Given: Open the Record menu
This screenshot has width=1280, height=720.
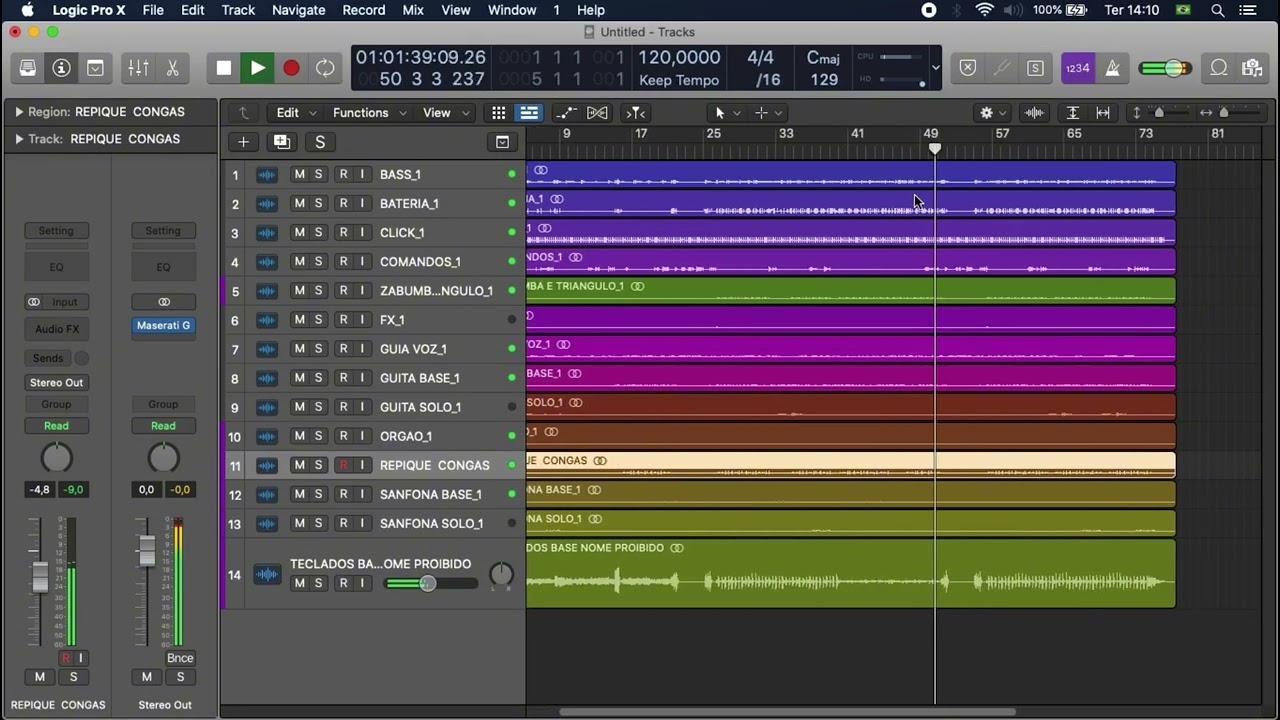Looking at the screenshot, I should point(363,10).
